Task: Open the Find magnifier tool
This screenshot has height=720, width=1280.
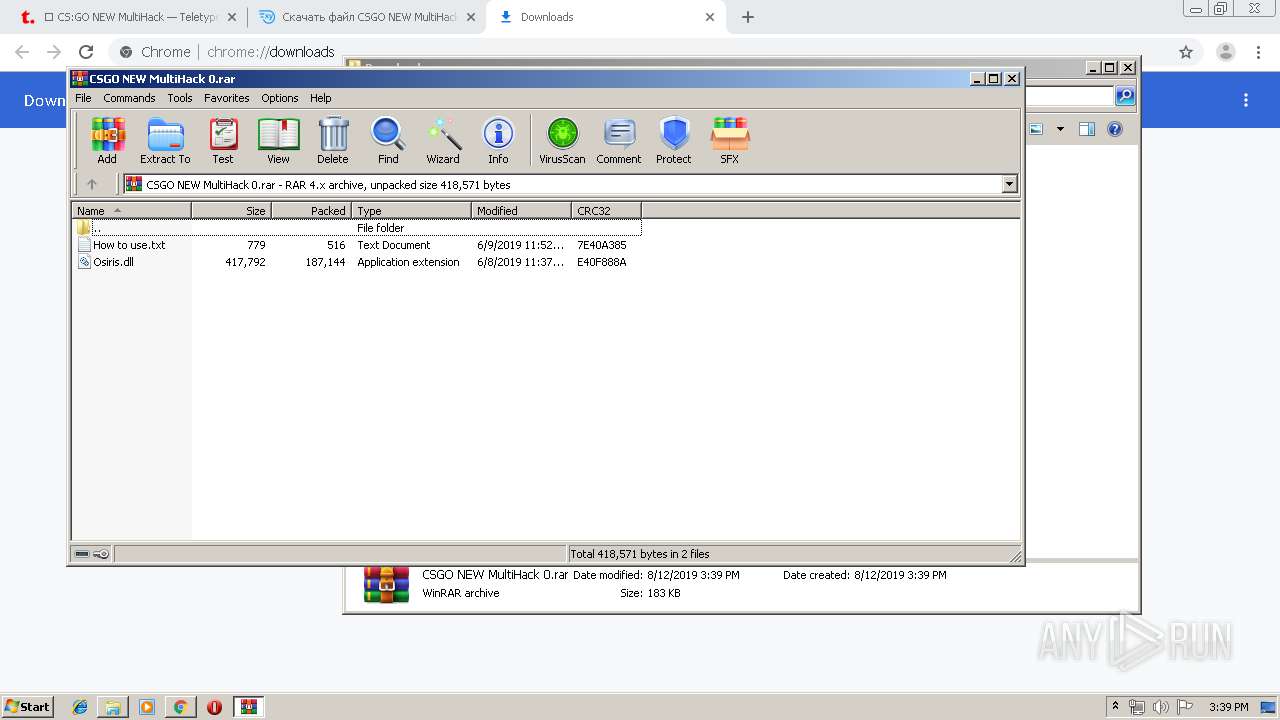Action: [x=388, y=140]
